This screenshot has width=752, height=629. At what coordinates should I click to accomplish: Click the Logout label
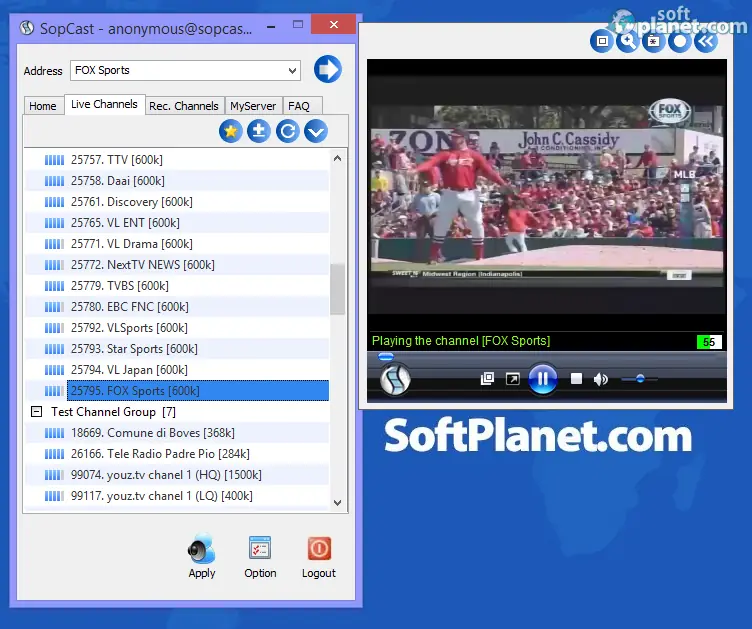click(319, 573)
